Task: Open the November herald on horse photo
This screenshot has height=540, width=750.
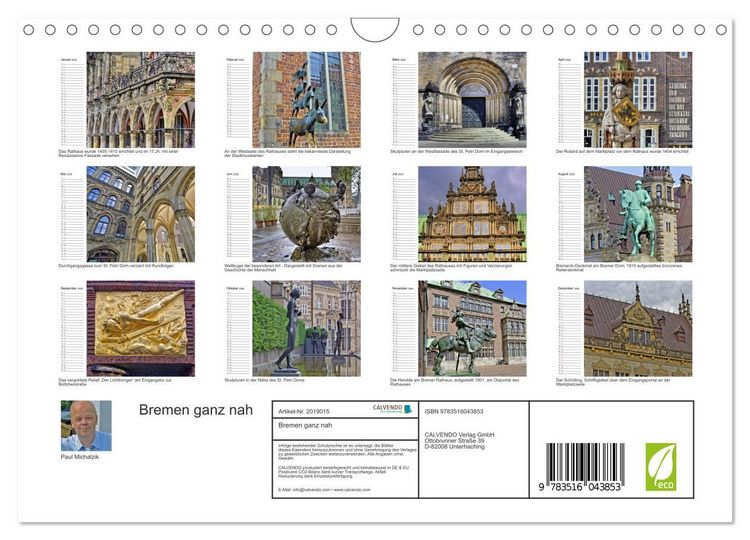Action: click(x=472, y=328)
